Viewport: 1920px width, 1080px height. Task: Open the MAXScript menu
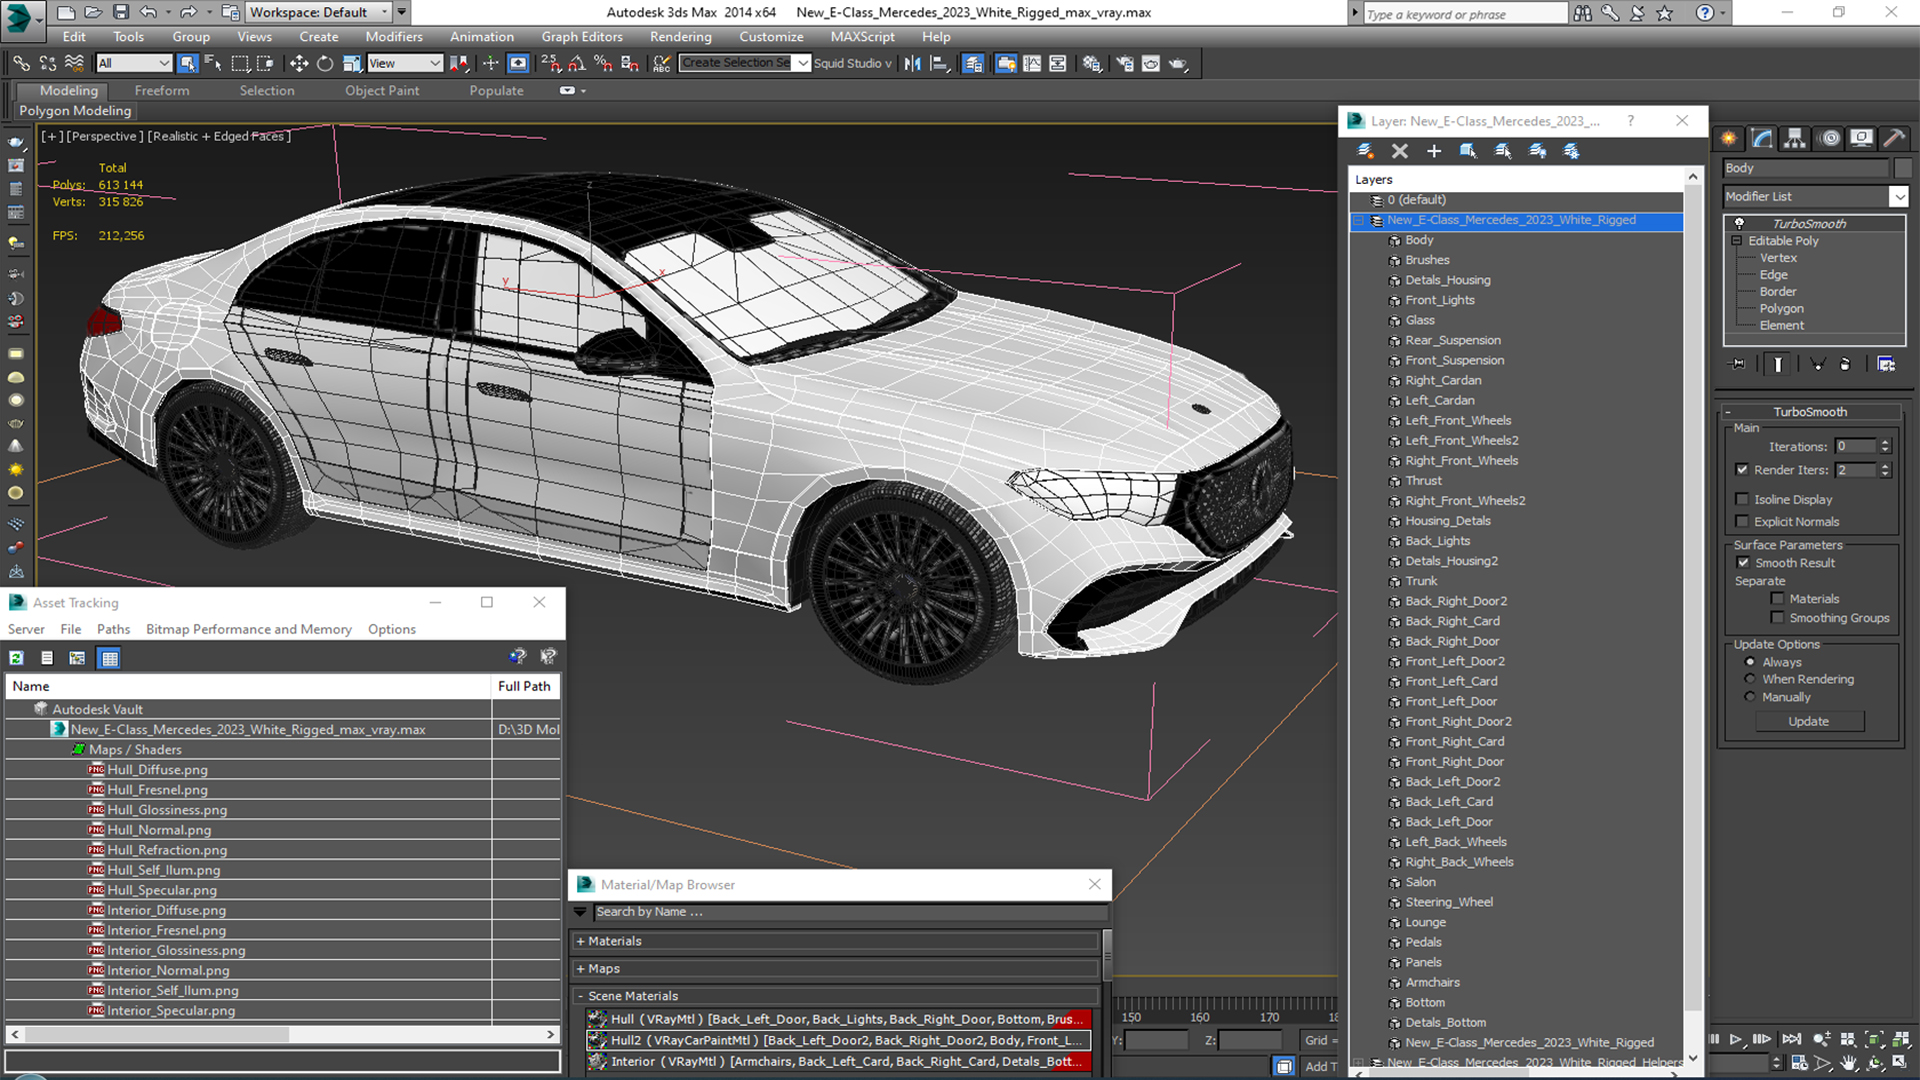click(x=862, y=37)
